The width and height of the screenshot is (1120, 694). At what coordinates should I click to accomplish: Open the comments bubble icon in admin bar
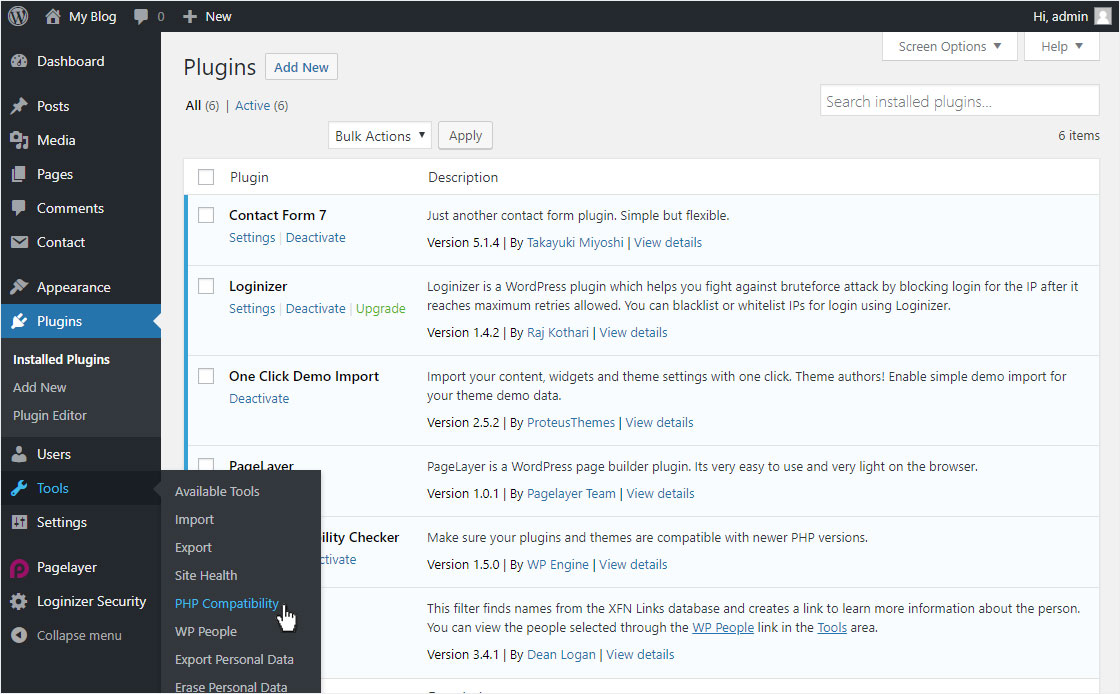point(141,16)
